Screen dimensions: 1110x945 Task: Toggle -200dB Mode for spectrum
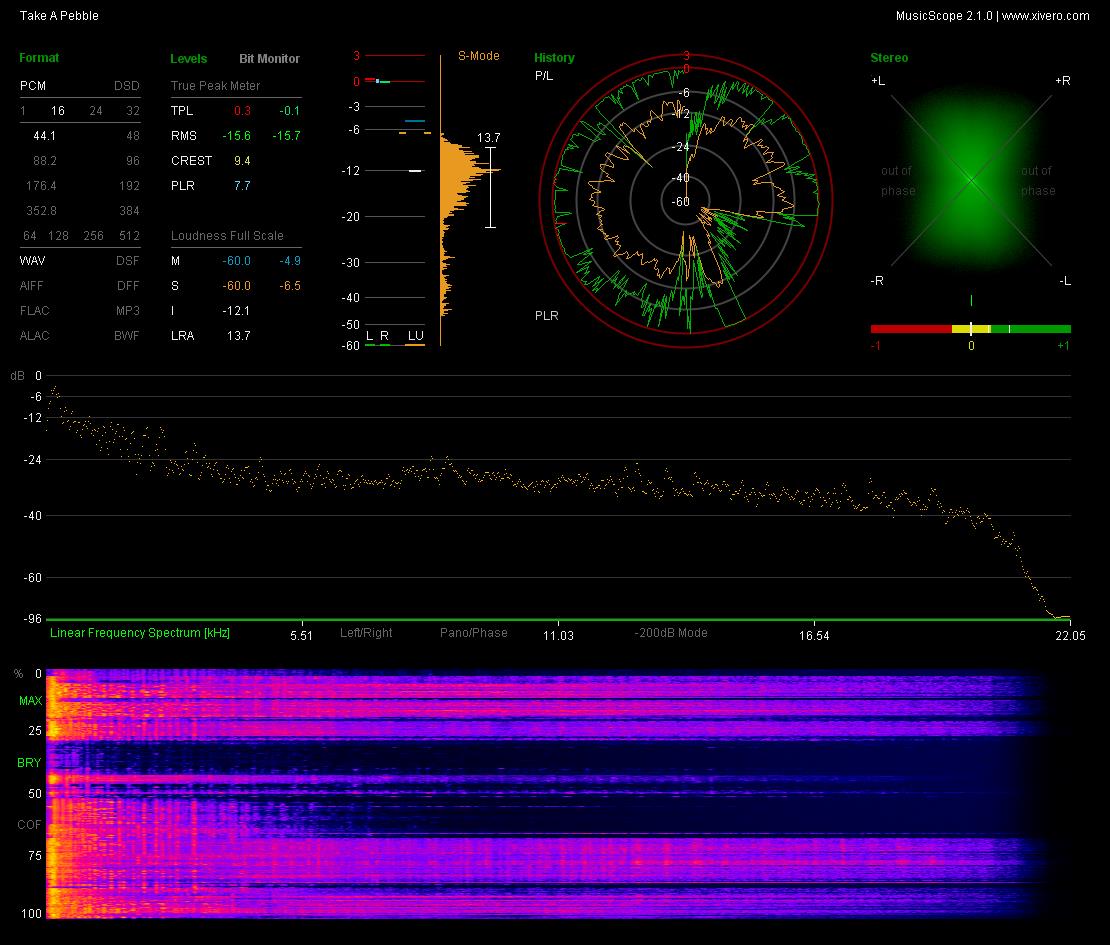(670, 633)
